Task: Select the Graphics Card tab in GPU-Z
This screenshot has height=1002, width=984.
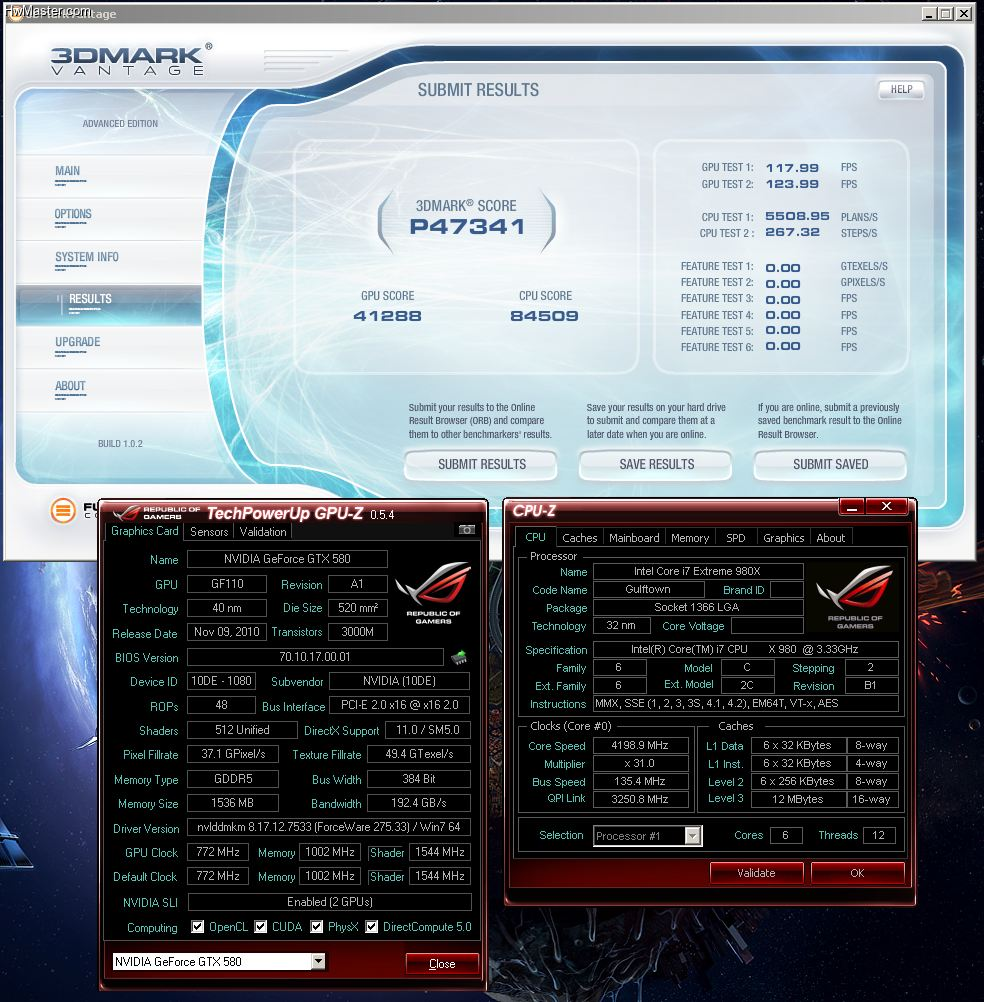Action: click(144, 531)
